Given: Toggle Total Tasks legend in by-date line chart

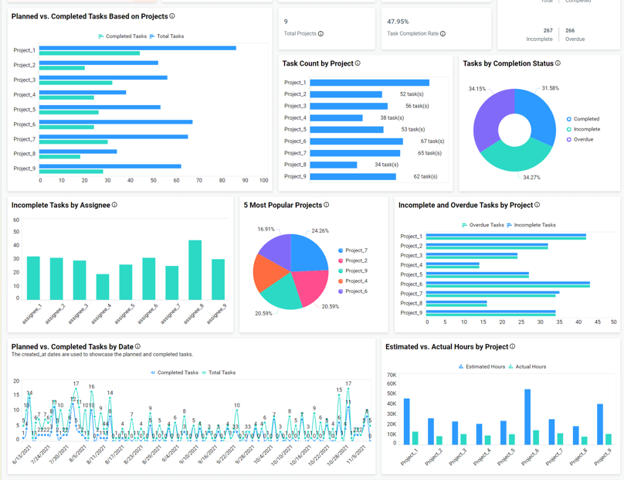Looking at the screenshot, I should (x=218, y=373).
